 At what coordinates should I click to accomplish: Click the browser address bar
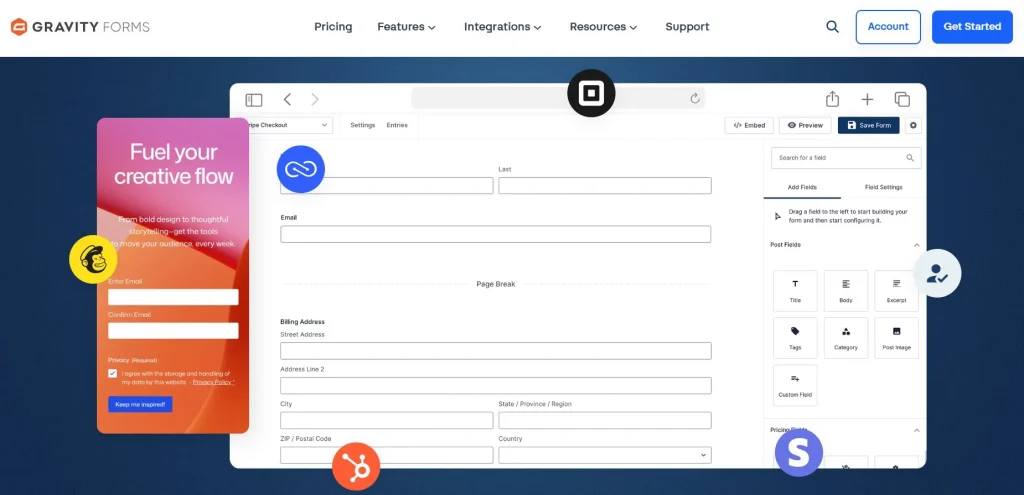(558, 99)
